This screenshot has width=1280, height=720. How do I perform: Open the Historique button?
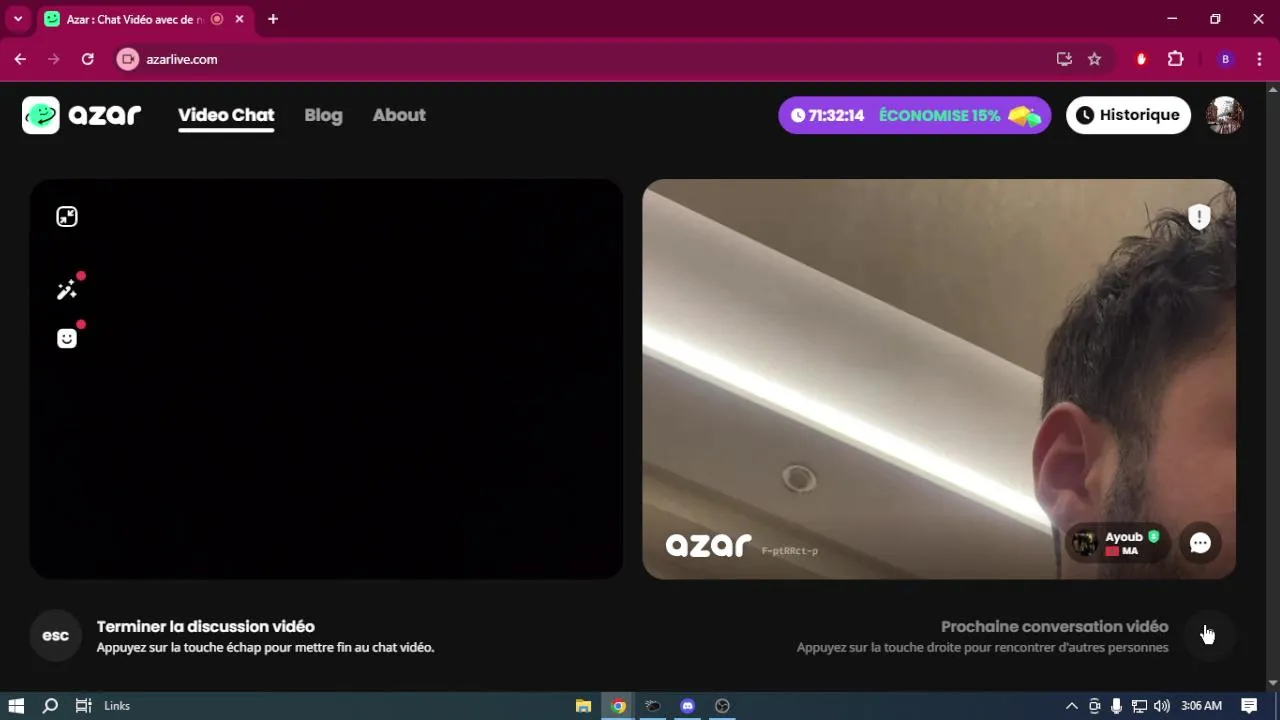[x=1128, y=115]
